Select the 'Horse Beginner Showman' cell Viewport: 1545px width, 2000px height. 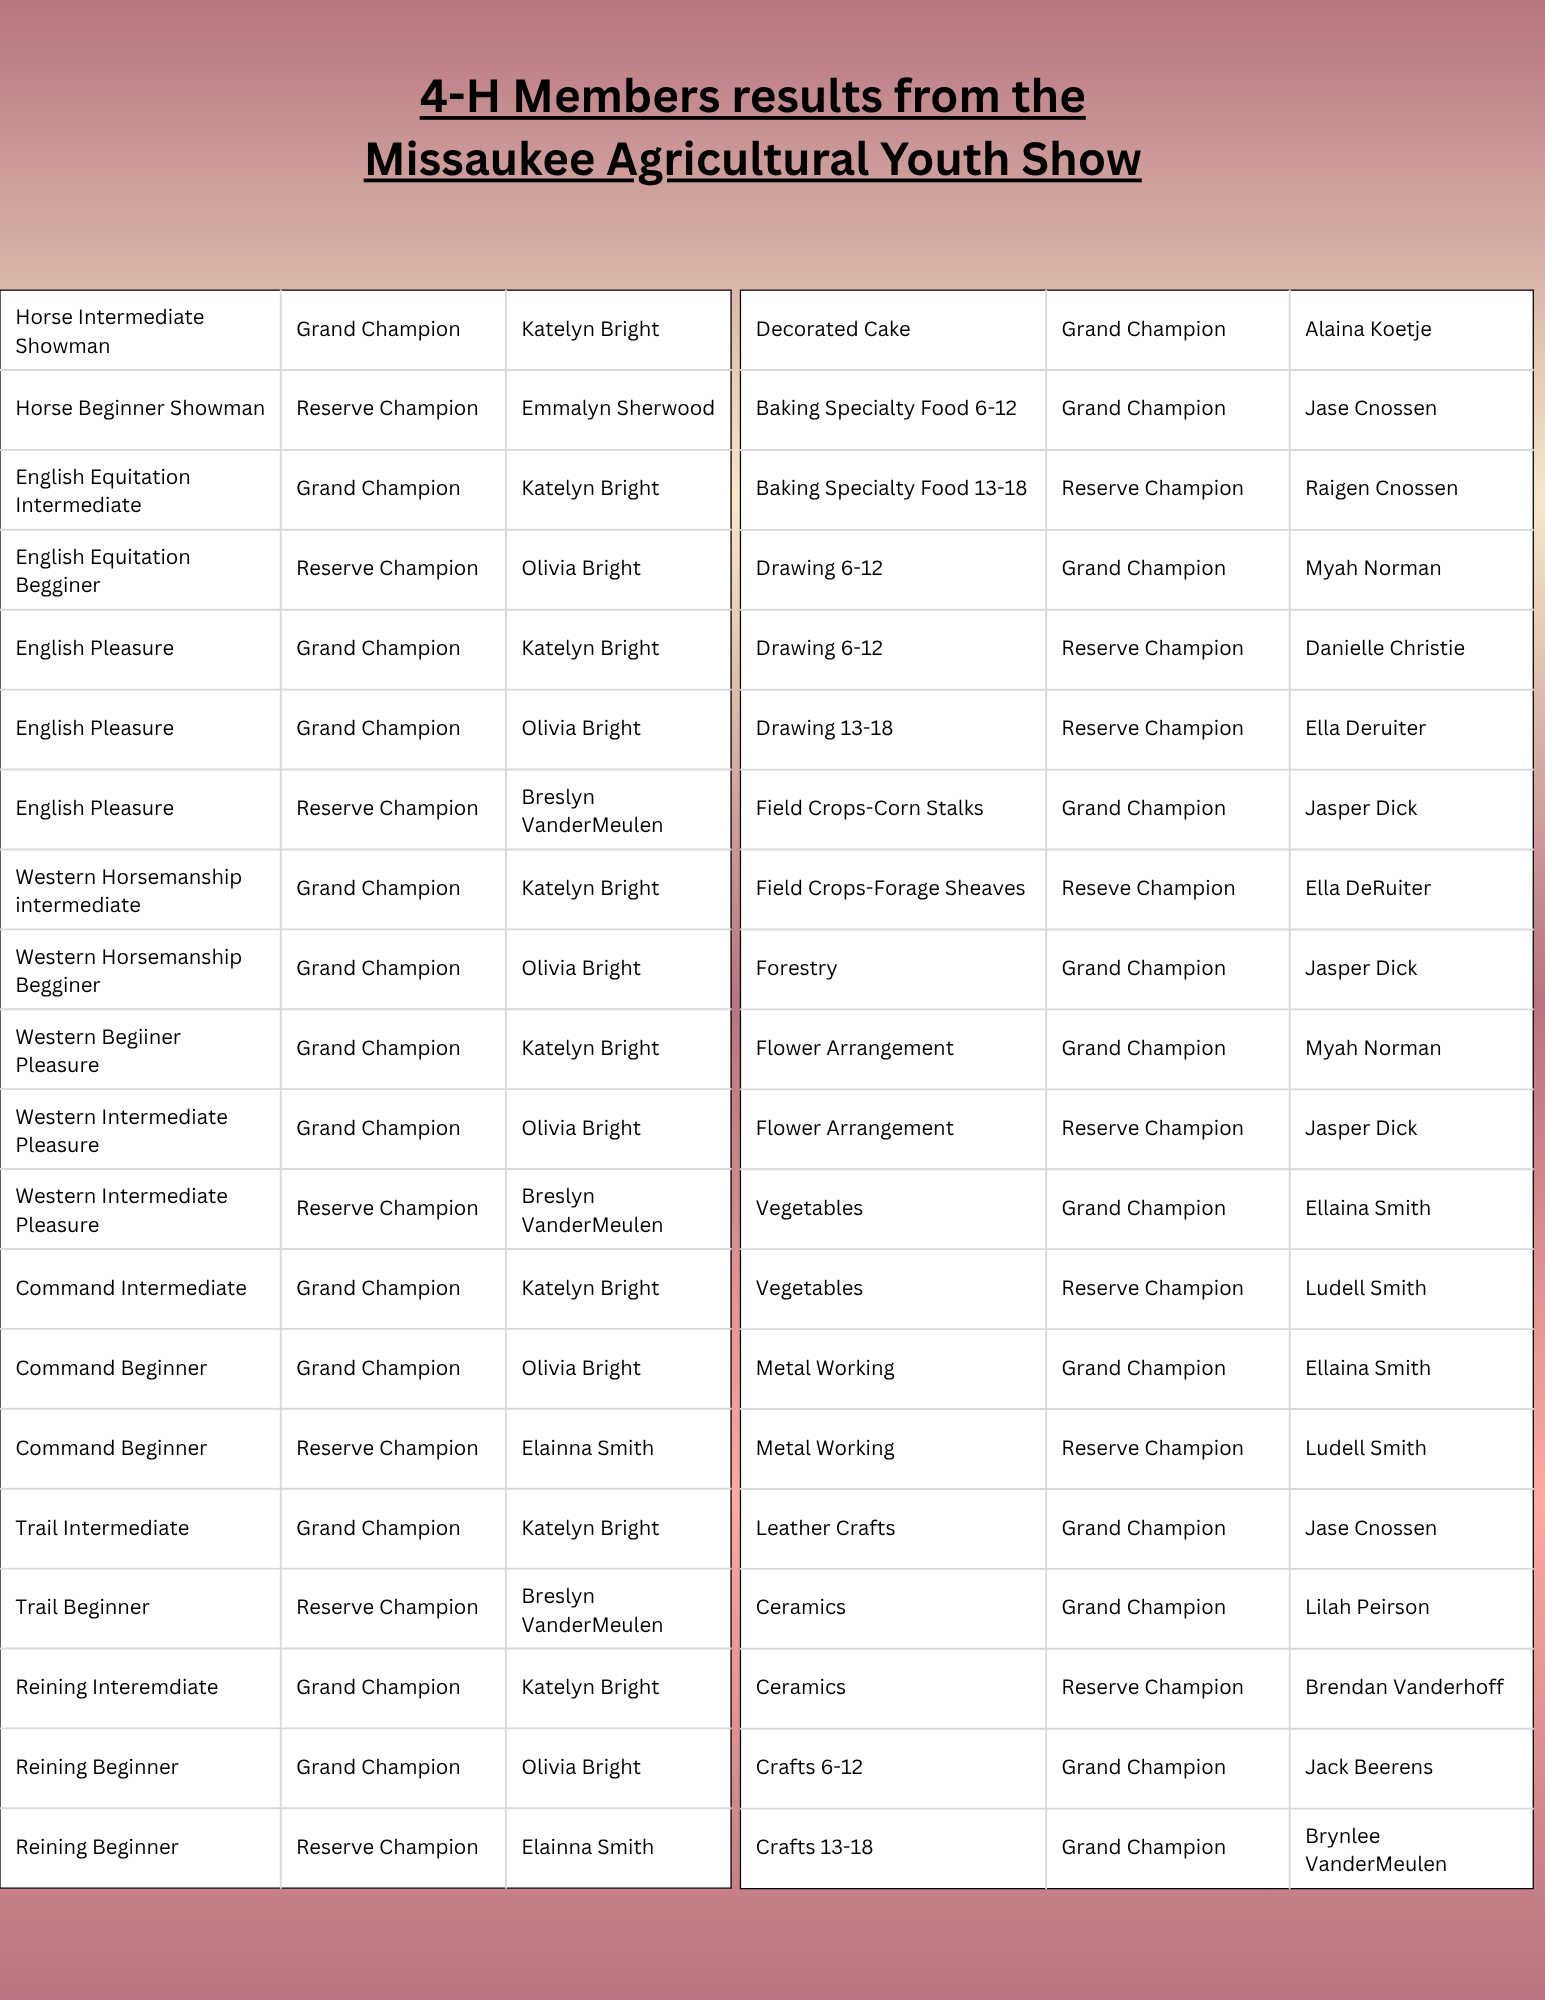pos(141,409)
